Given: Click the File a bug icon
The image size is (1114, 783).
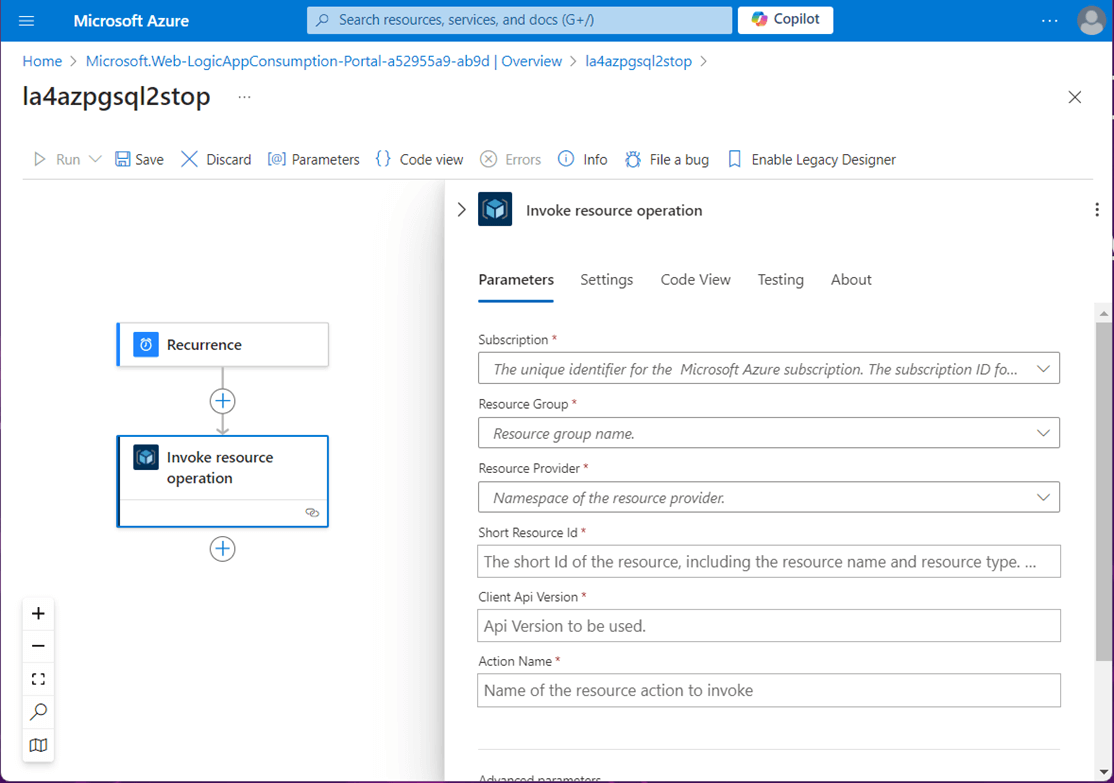Looking at the screenshot, I should [x=633, y=159].
